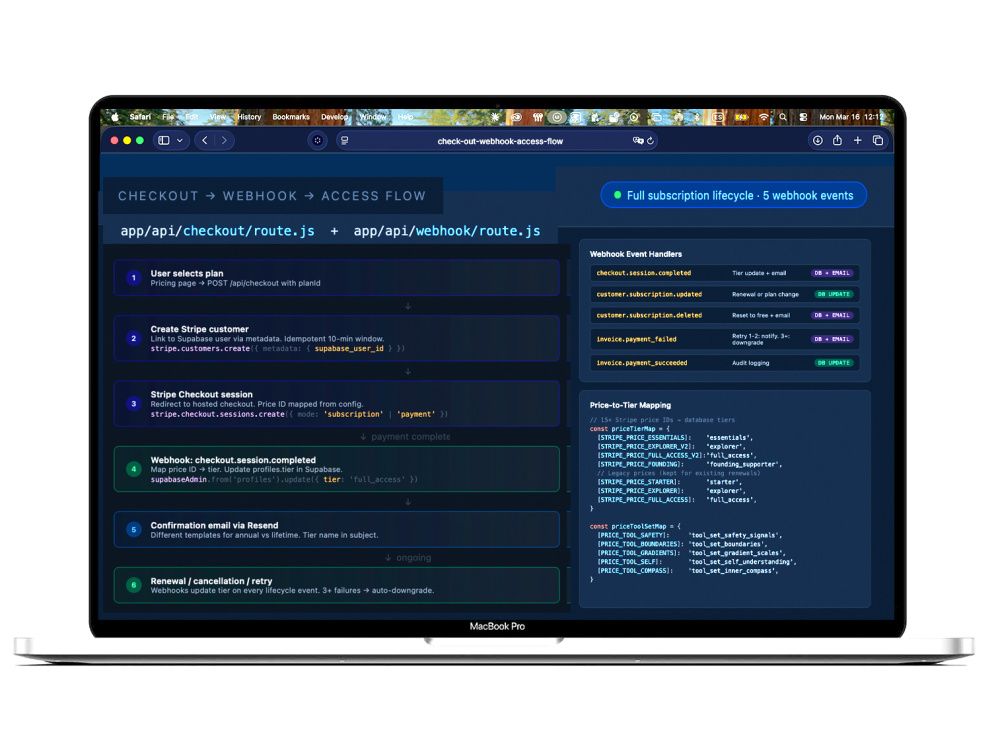This screenshot has height=750, width=1000.
Task: Expand the tab group dropdown arrow
Action: pos(180,140)
